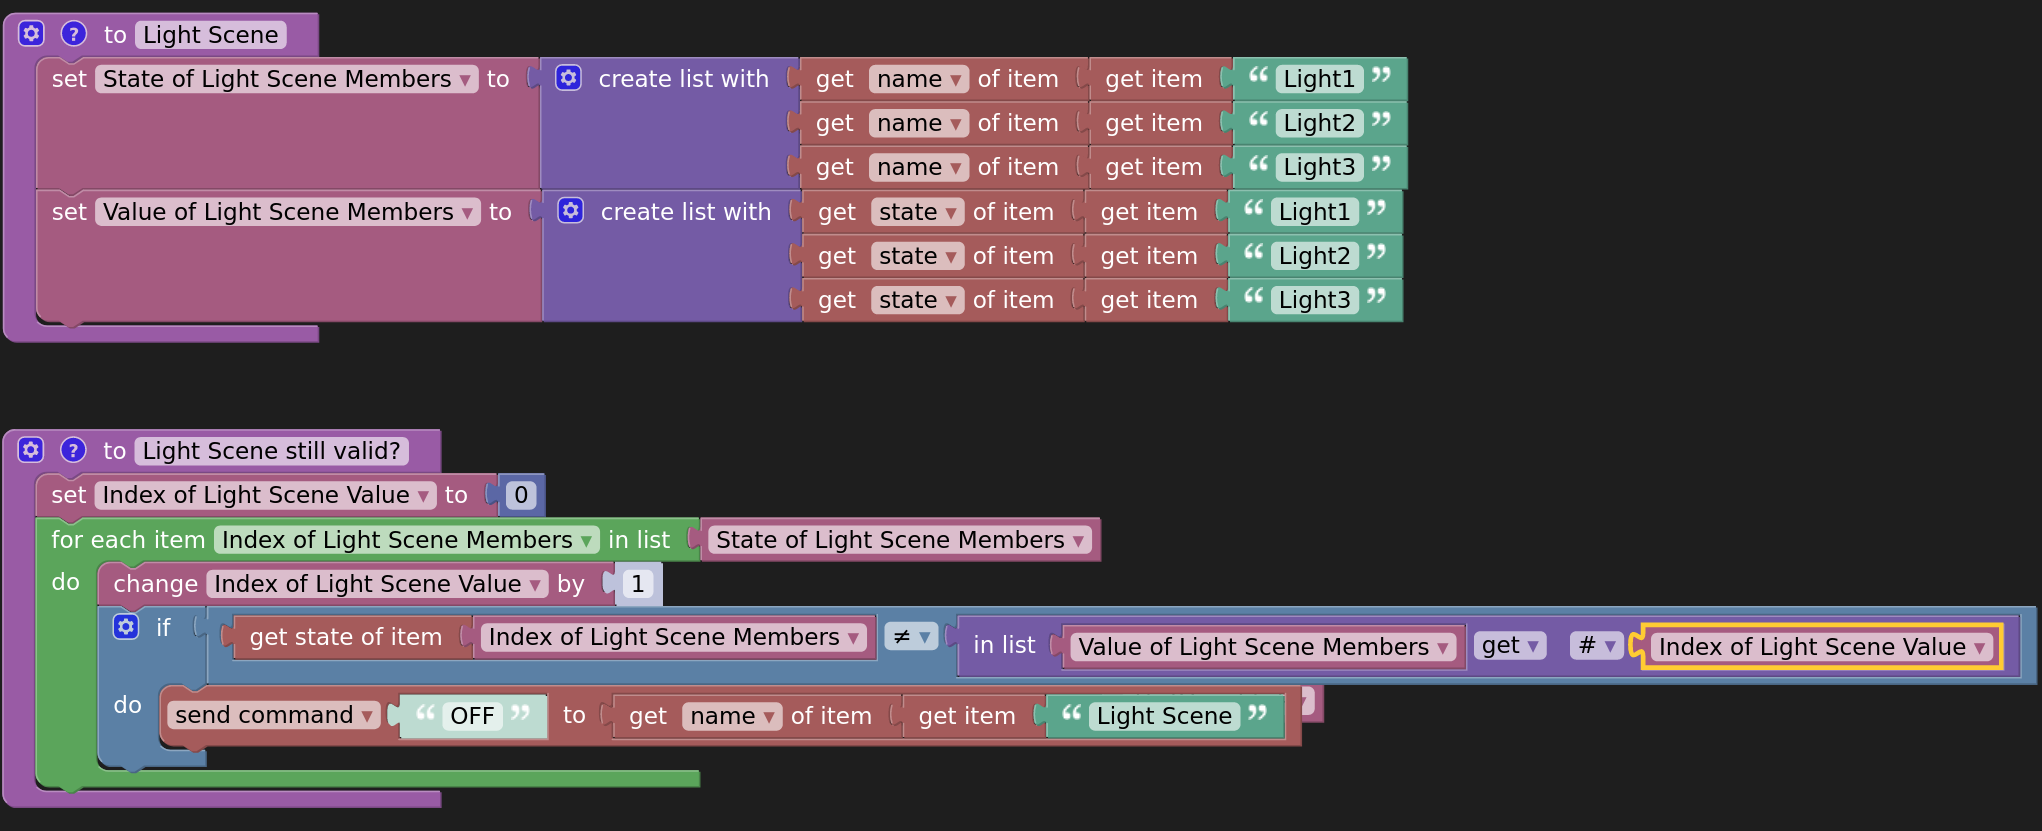This screenshot has width=2042, height=831.
Task: Edit the OFF command text field
Action: click(x=472, y=716)
